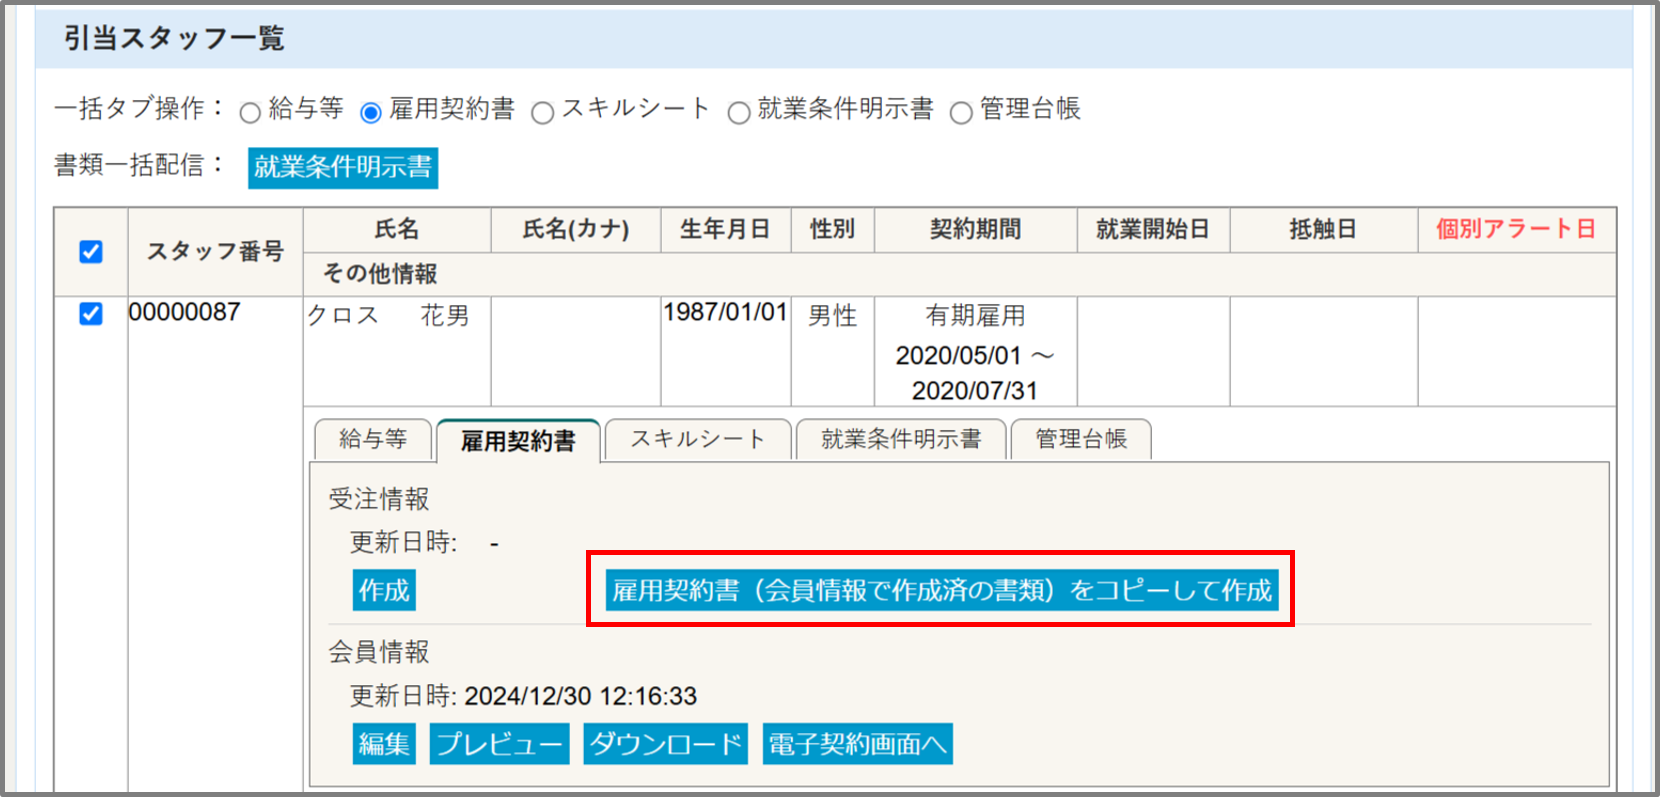
Task: Click the 就業条件明示書 bulk delivery button
Action: 343,167
